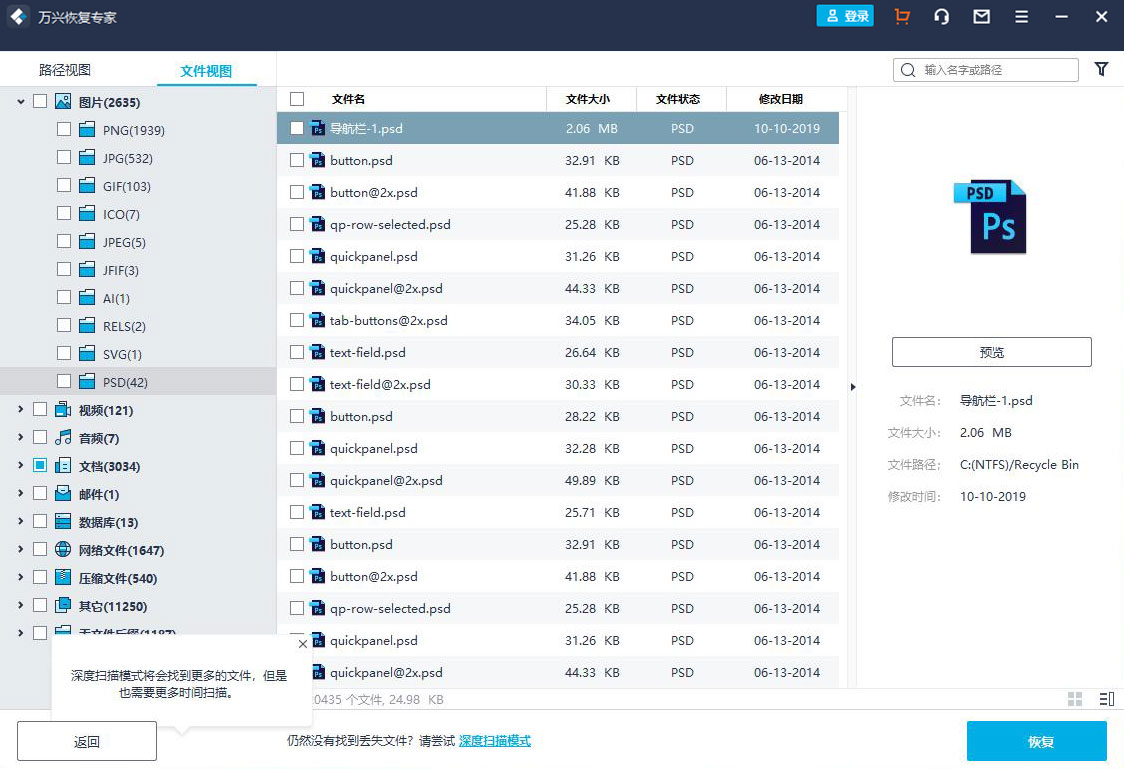1124x769 pixels.
Task: Switch to the 路径视图 tab
Action: pos(65,70)
